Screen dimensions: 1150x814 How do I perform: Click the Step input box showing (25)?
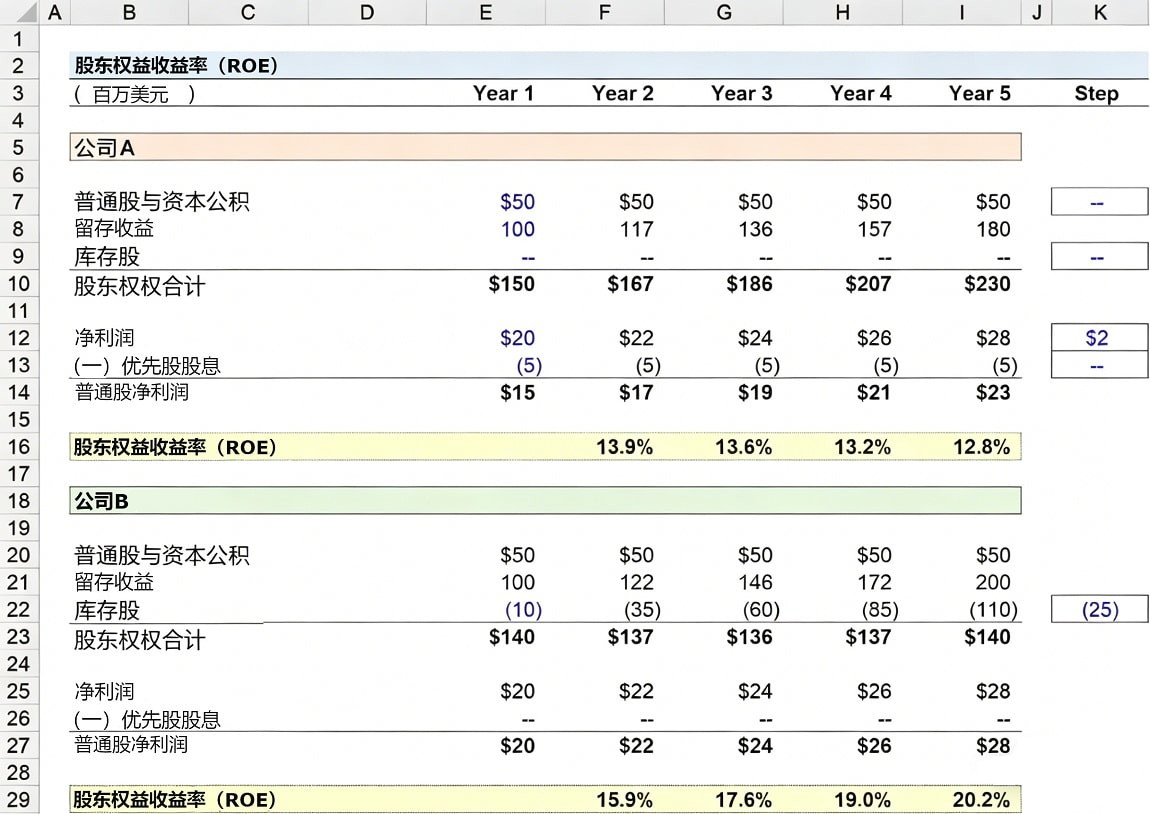click(x=1098, y=609)
